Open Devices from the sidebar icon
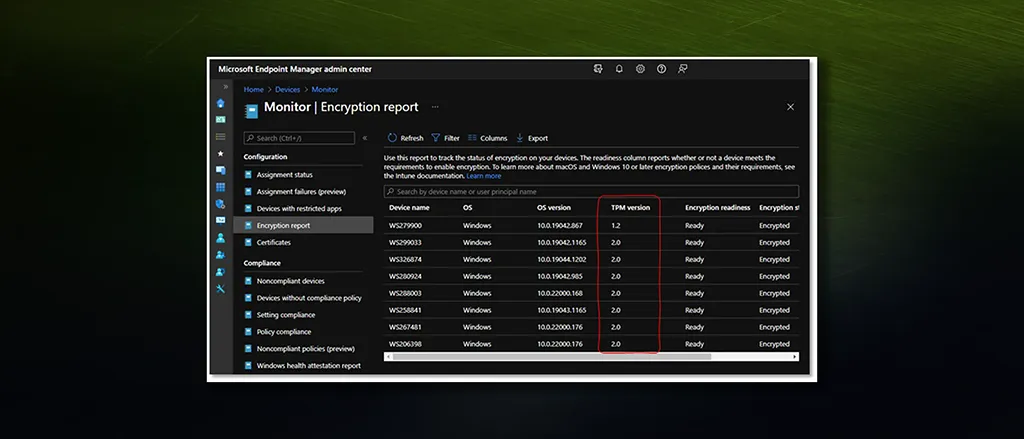The height and width of the screenshot is (439, 1024). (221, 170)
